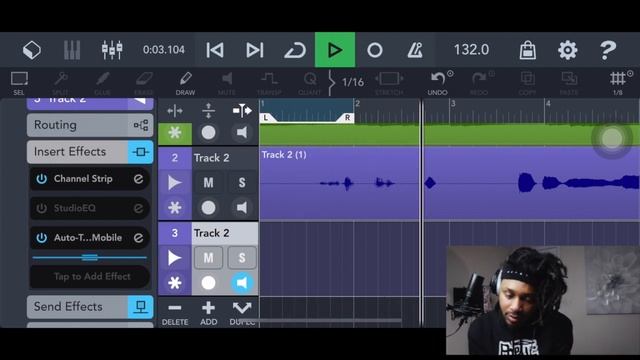This screenshot has height=360, width=640.
Task: Expand the Send Effects section
Action: [x=90, y=307]
